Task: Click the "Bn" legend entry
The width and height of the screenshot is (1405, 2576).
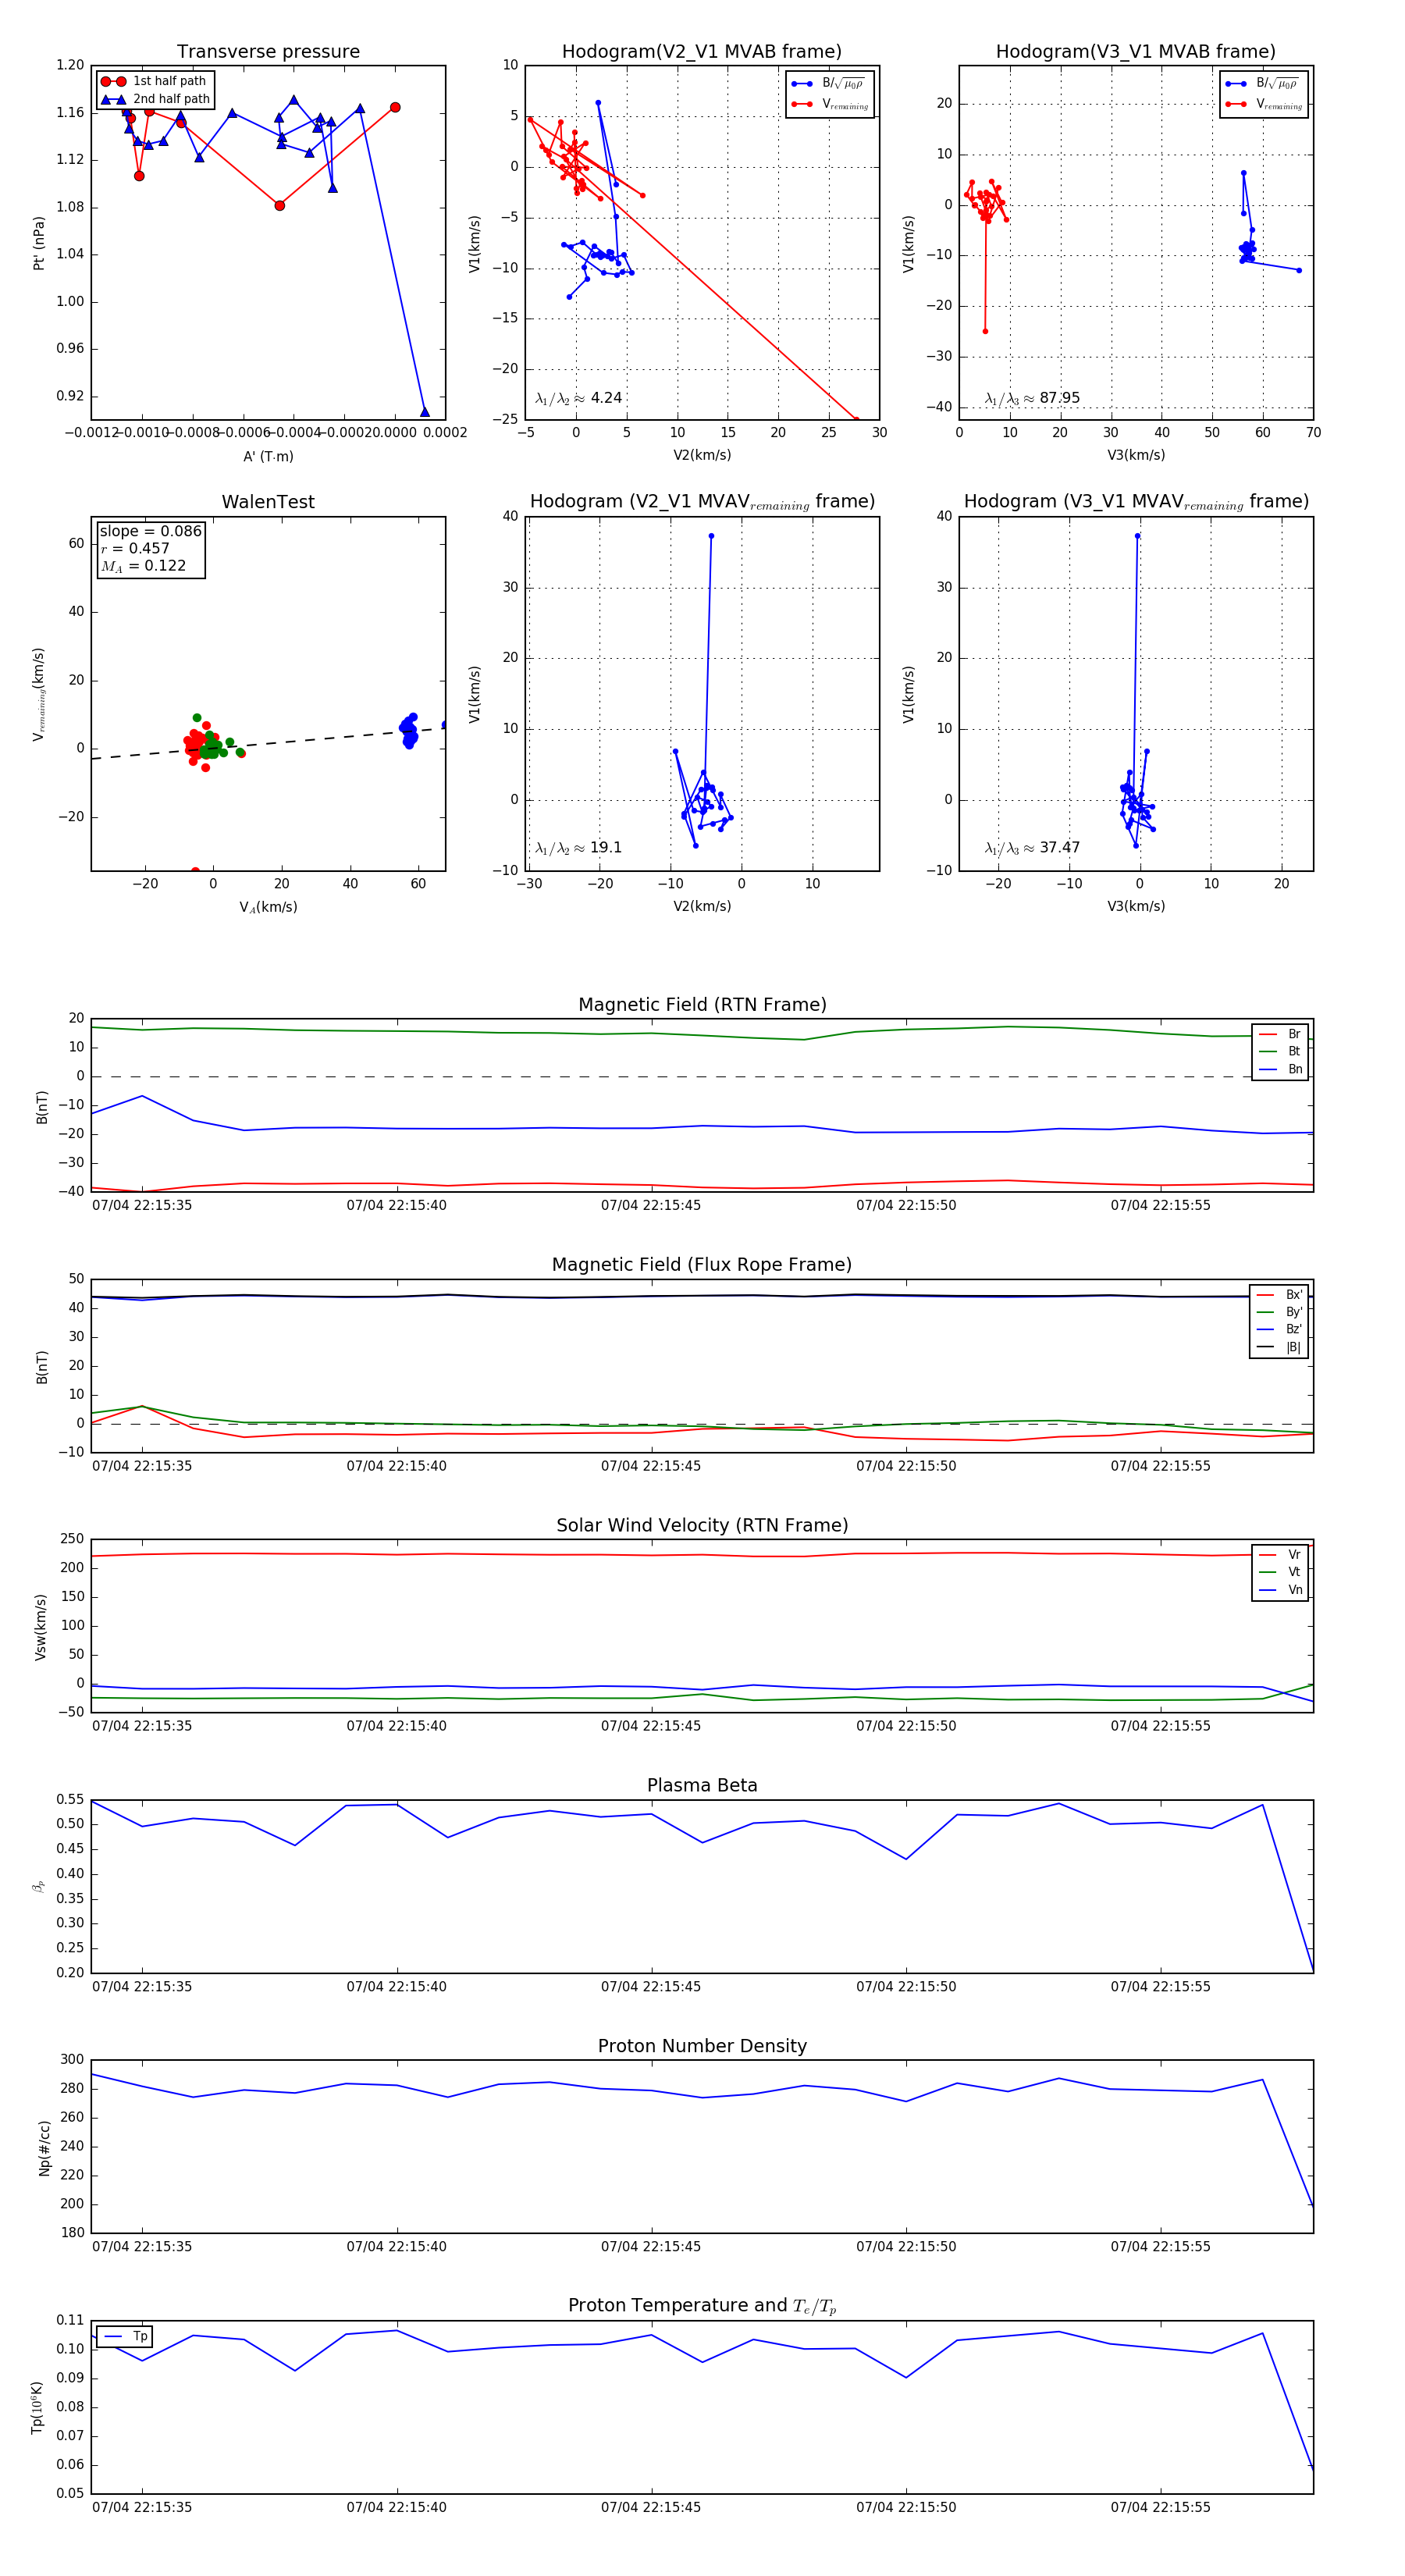Action: [x=1280, y=1069]
